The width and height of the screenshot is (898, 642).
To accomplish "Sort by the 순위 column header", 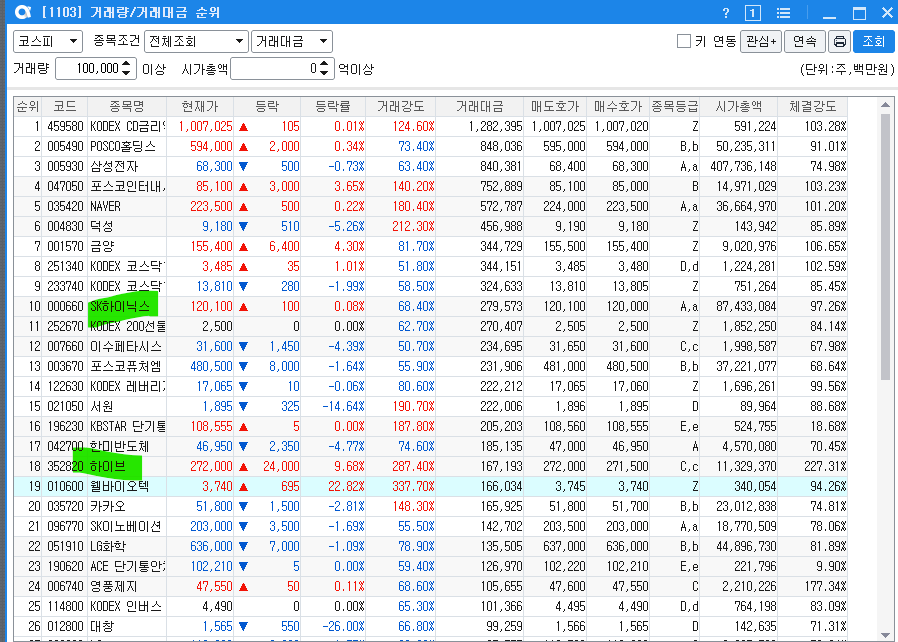I will tap(27, 107).
